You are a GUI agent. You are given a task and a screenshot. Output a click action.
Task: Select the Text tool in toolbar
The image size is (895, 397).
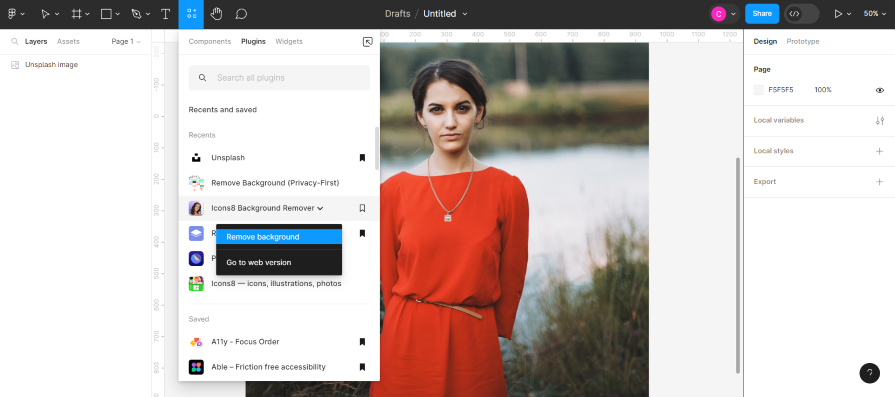pyautogui.click(x=166, y=14)
